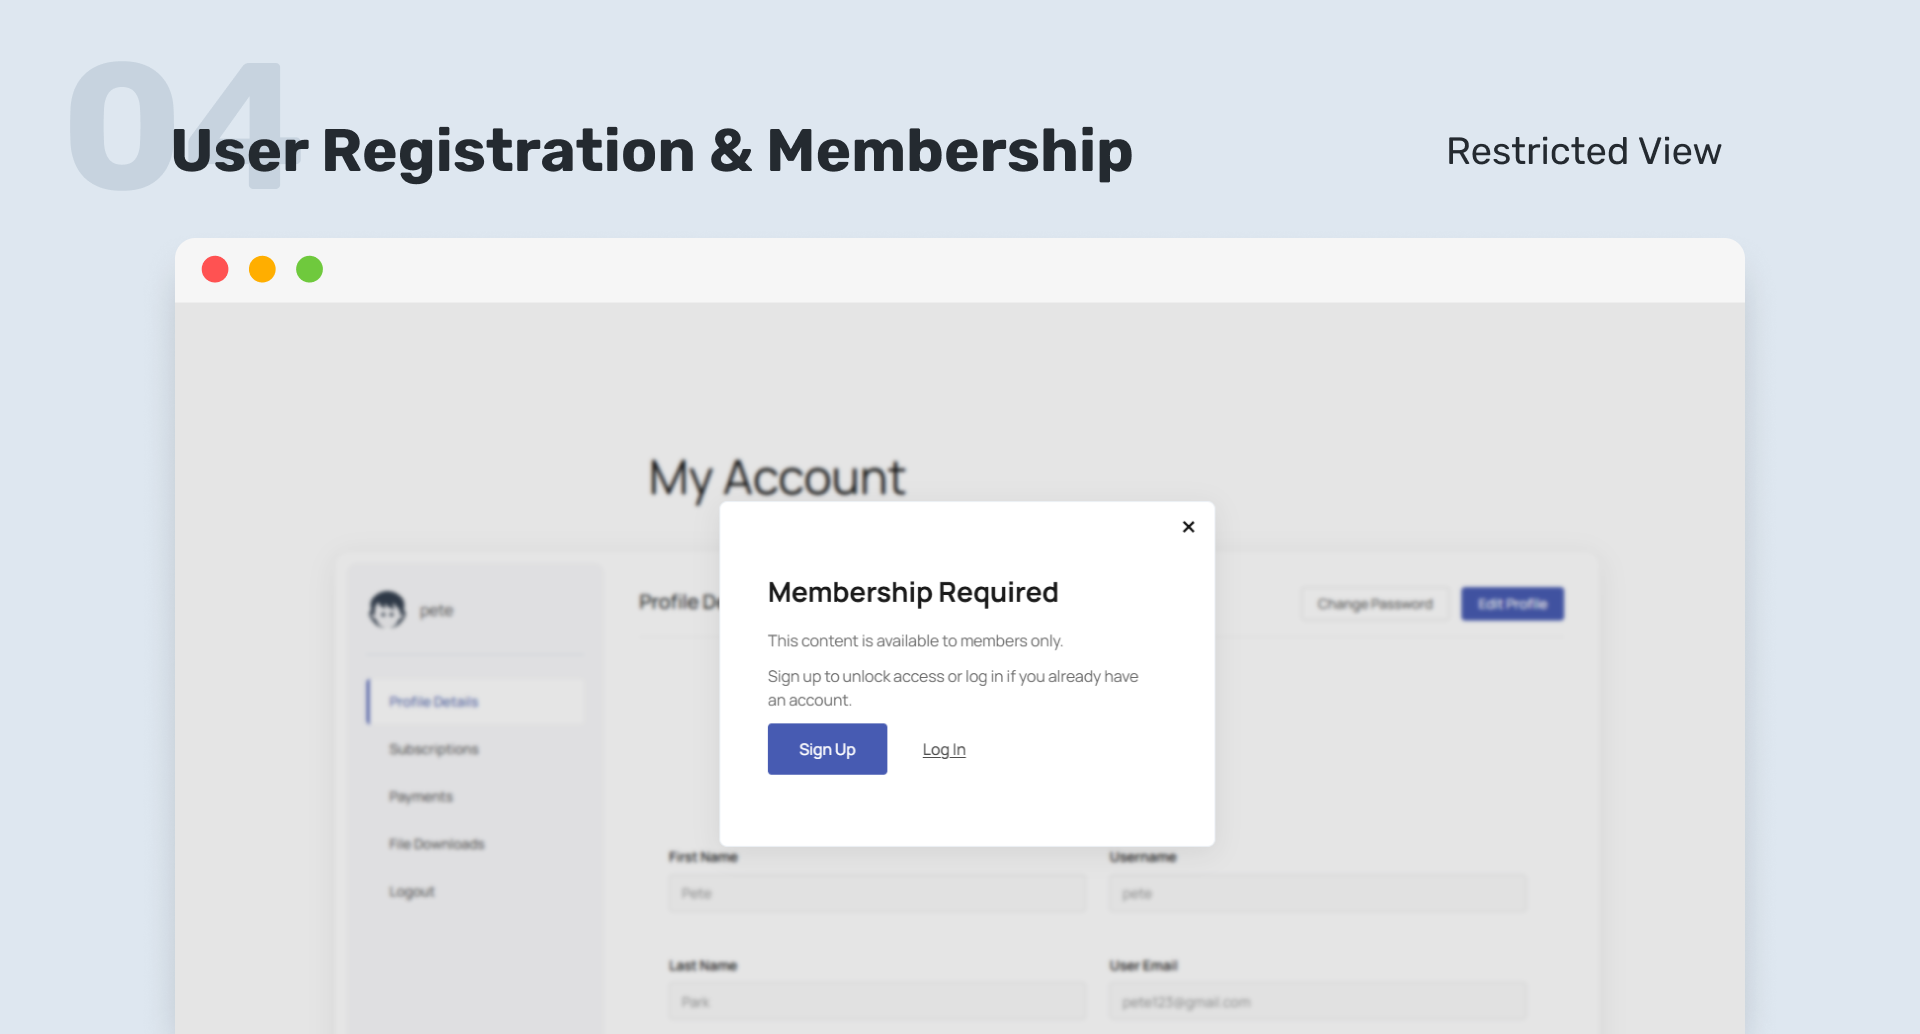The width and height of the screenshot is (1920, 1034).
Task: Click the My Account page heading
Action: click(x=777, y=478)
